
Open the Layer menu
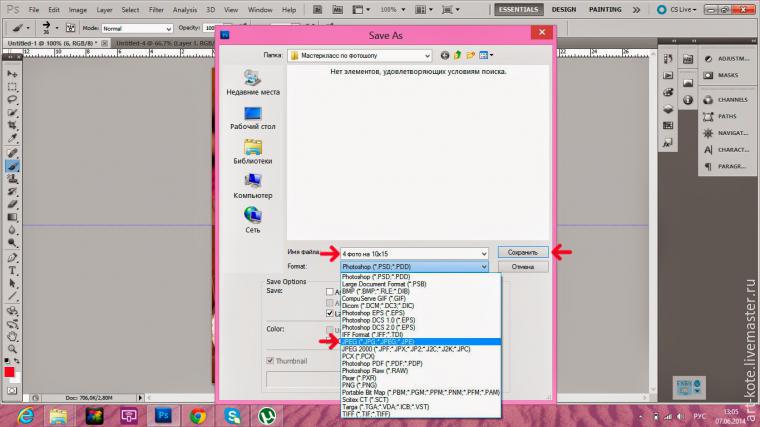pyautogui.click(x=104, y=10)
